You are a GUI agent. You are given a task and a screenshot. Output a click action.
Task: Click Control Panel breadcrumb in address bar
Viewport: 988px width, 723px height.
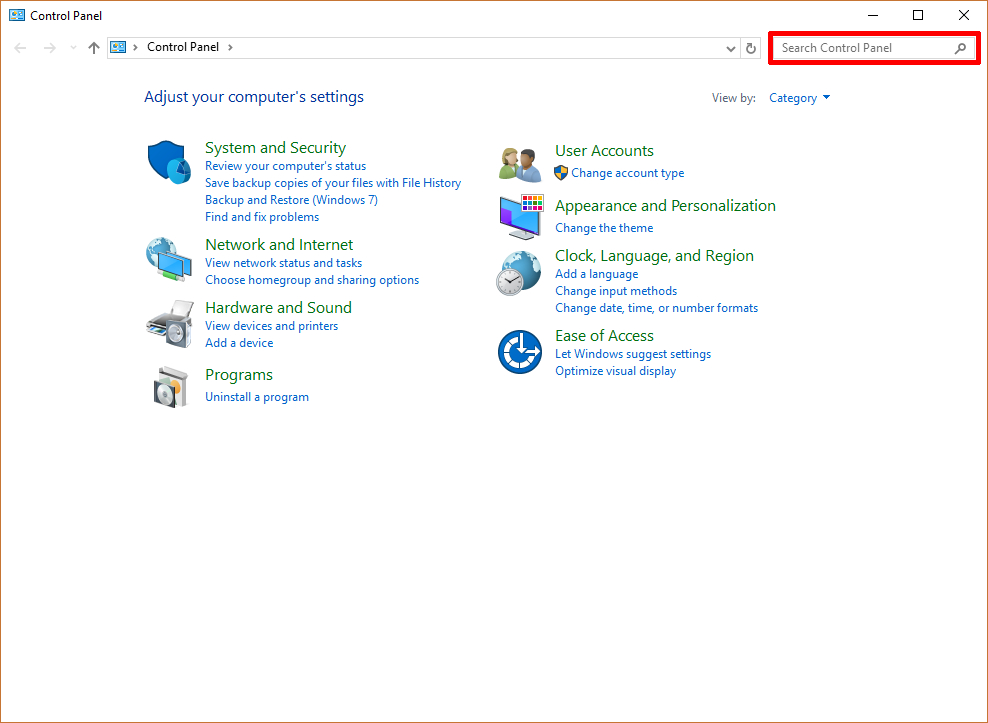182,47
